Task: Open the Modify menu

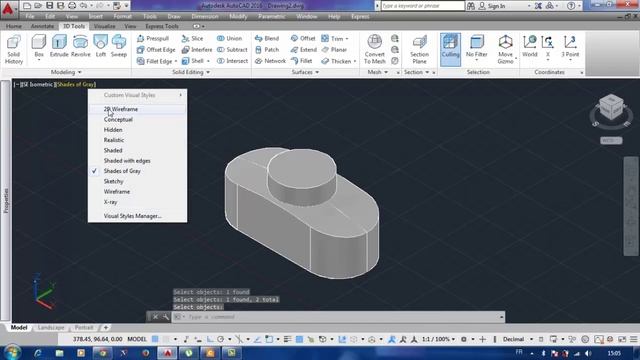Action: [x=238, y=16]
